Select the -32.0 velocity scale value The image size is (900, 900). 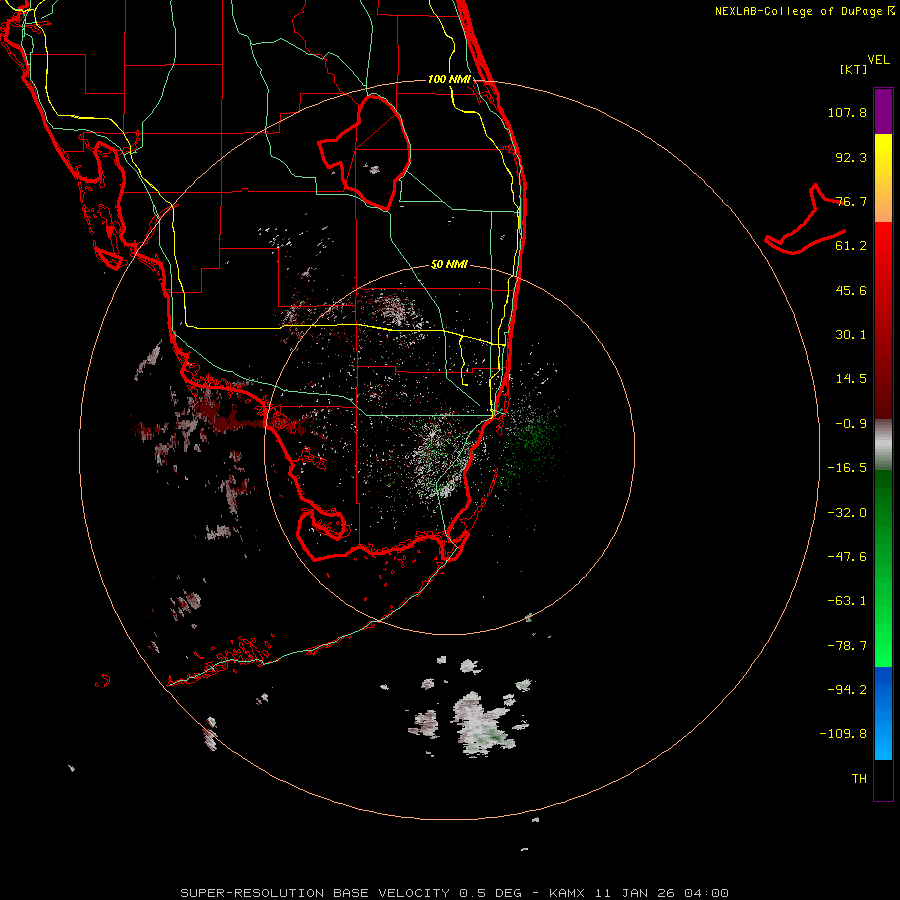pyautogui.click(x=847, y=513)
